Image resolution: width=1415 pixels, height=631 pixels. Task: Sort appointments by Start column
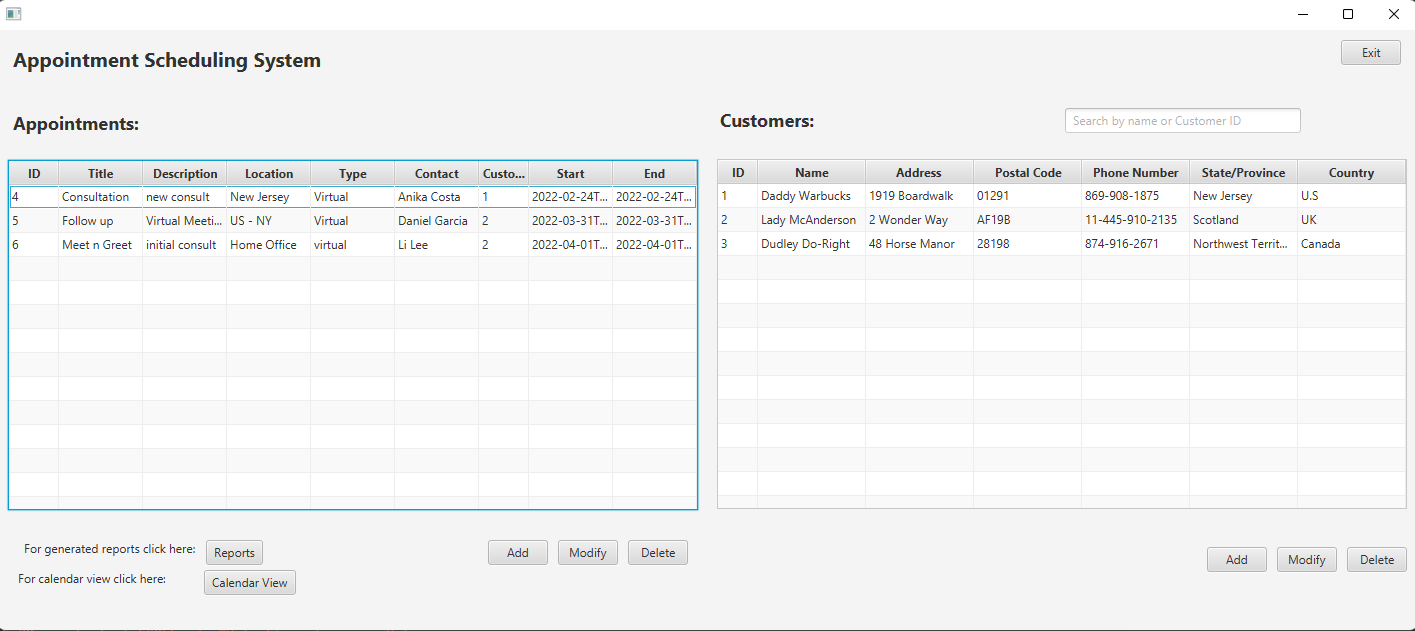(571, 174)
